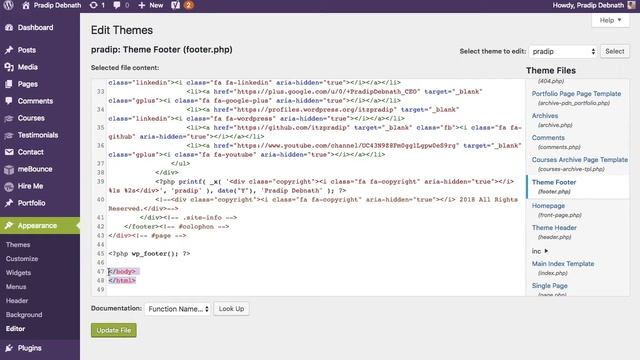Click the Plugins plug icon

(9, 348)
